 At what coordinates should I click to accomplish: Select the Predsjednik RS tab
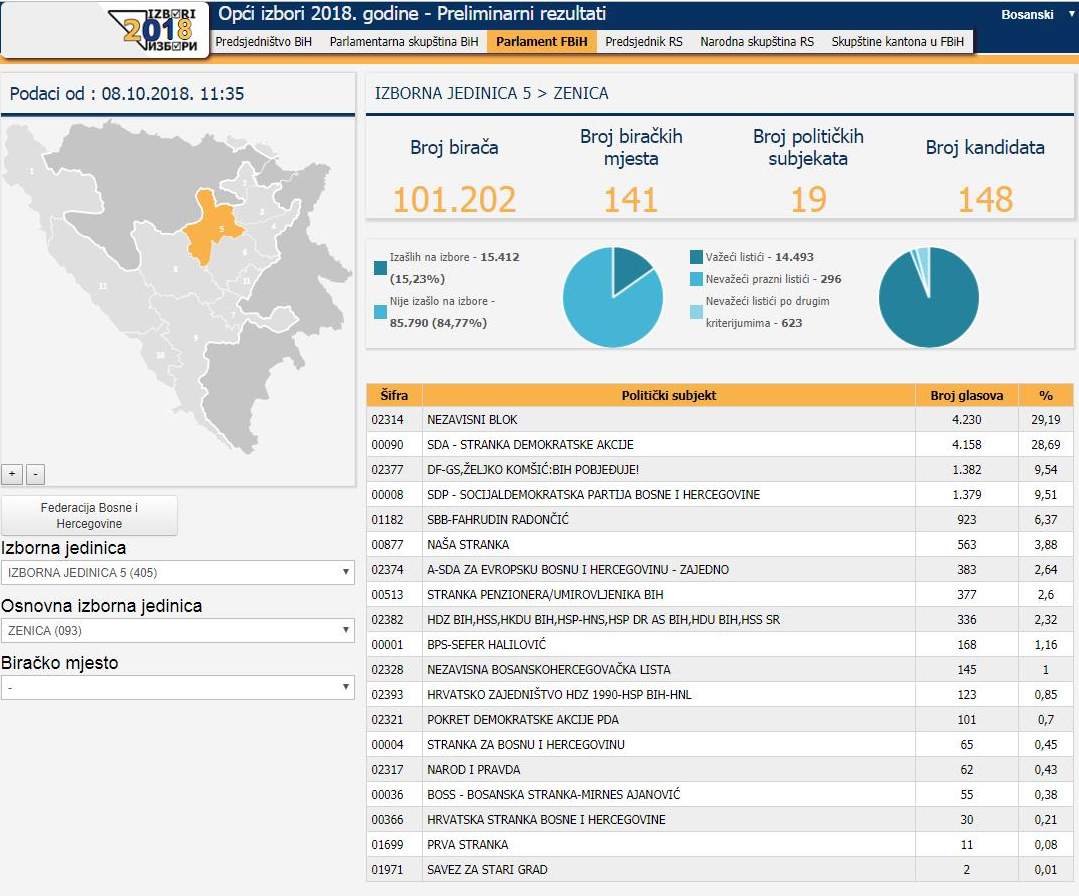click(x=643, y=42)
